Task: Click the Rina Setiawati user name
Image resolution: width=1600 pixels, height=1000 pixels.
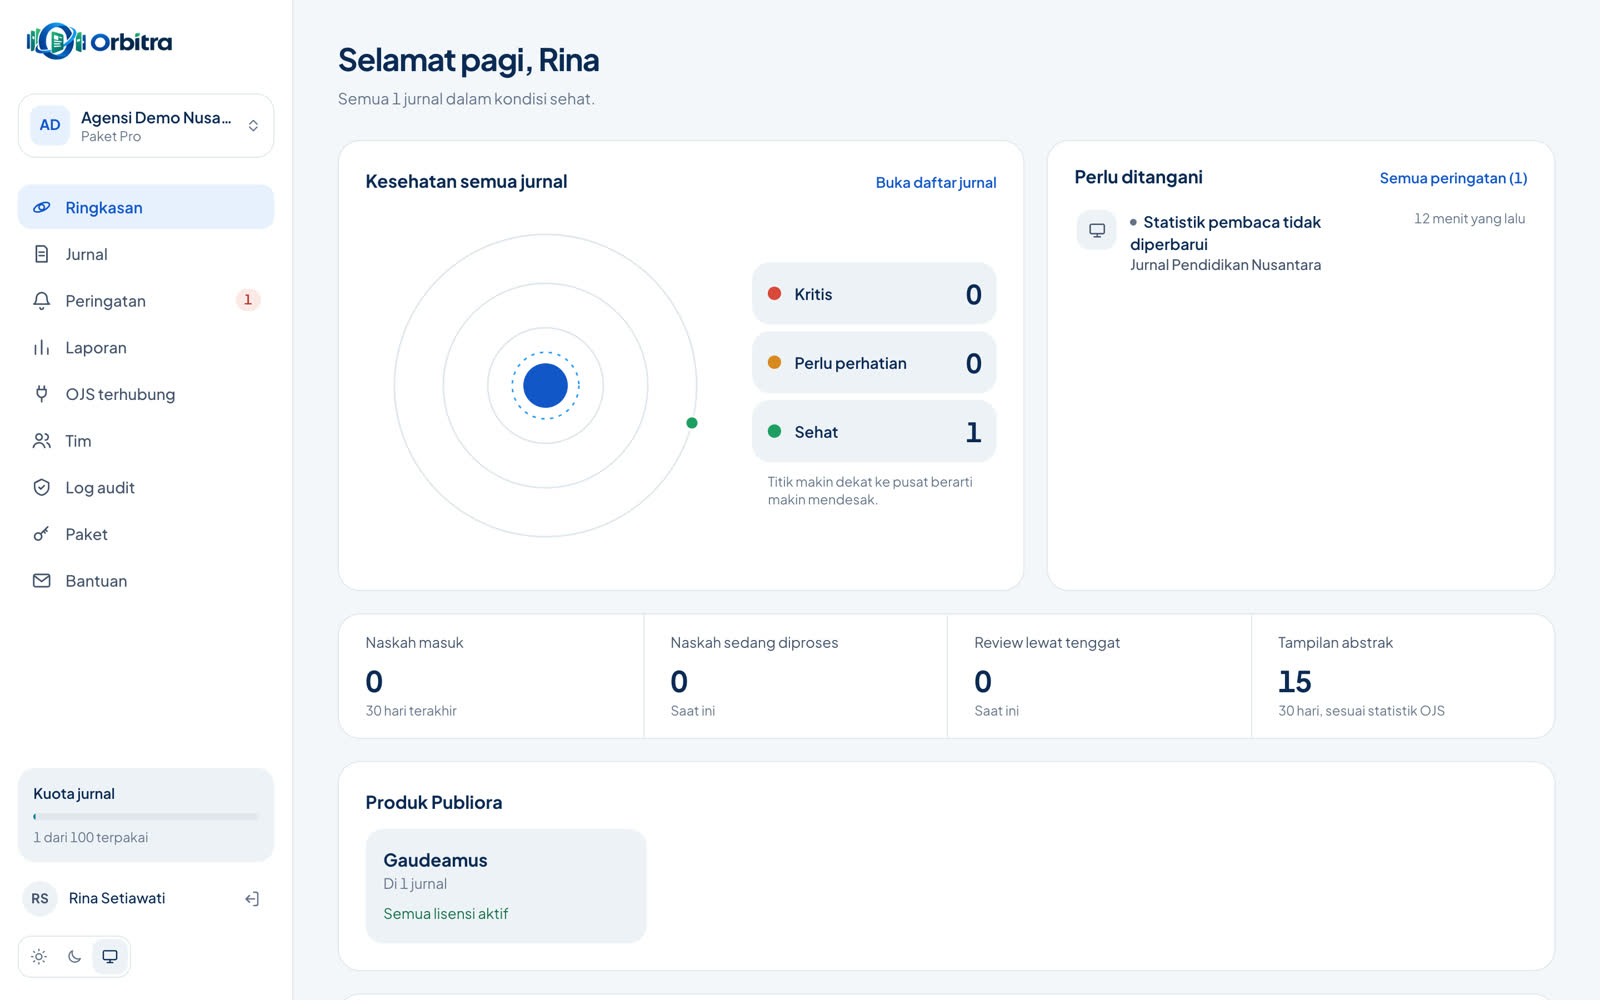Action: tap(117, 898)
